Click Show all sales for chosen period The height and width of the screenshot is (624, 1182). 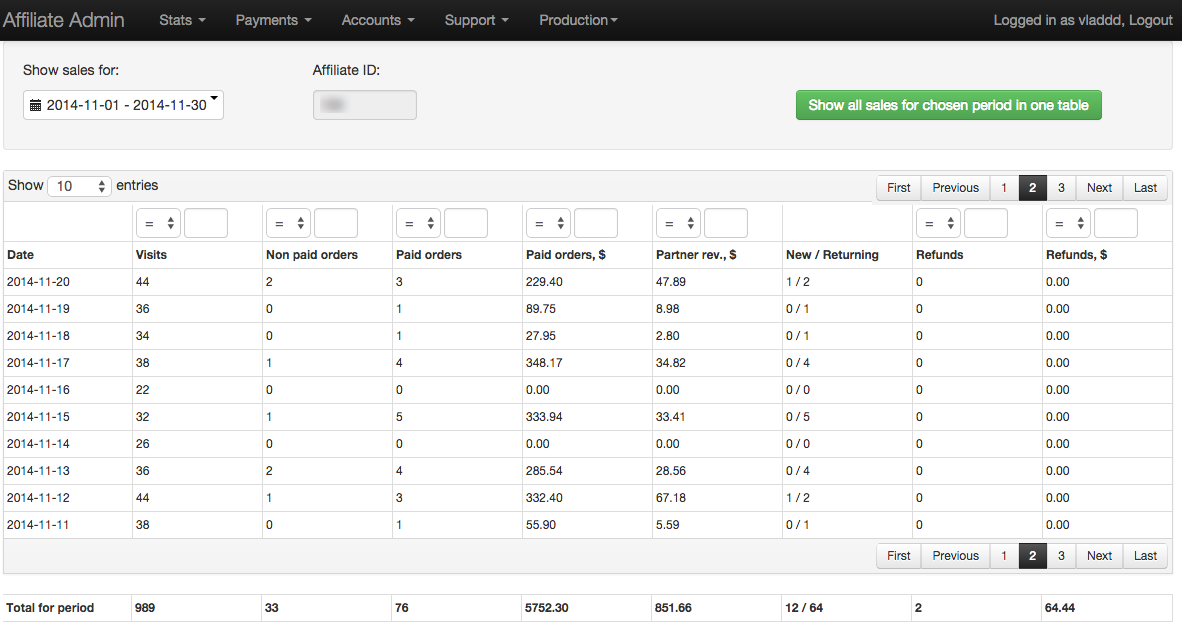[x=948, y=105]
